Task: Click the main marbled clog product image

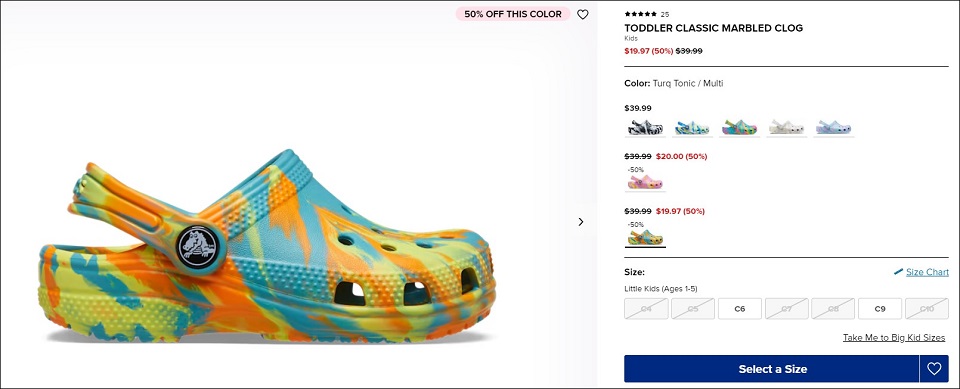Action: click(x=268, y=247)
